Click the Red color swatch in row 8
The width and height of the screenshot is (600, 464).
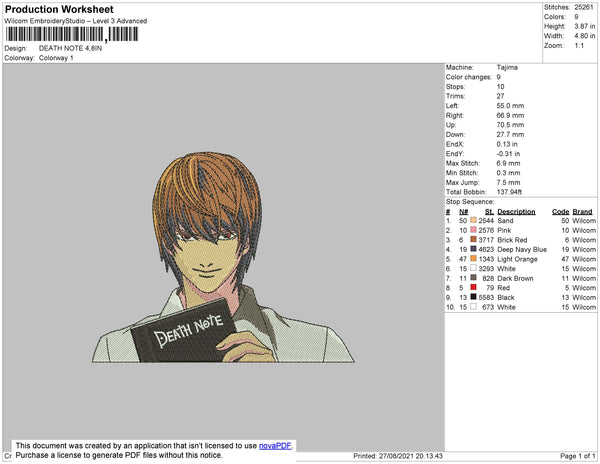point(473,287)
